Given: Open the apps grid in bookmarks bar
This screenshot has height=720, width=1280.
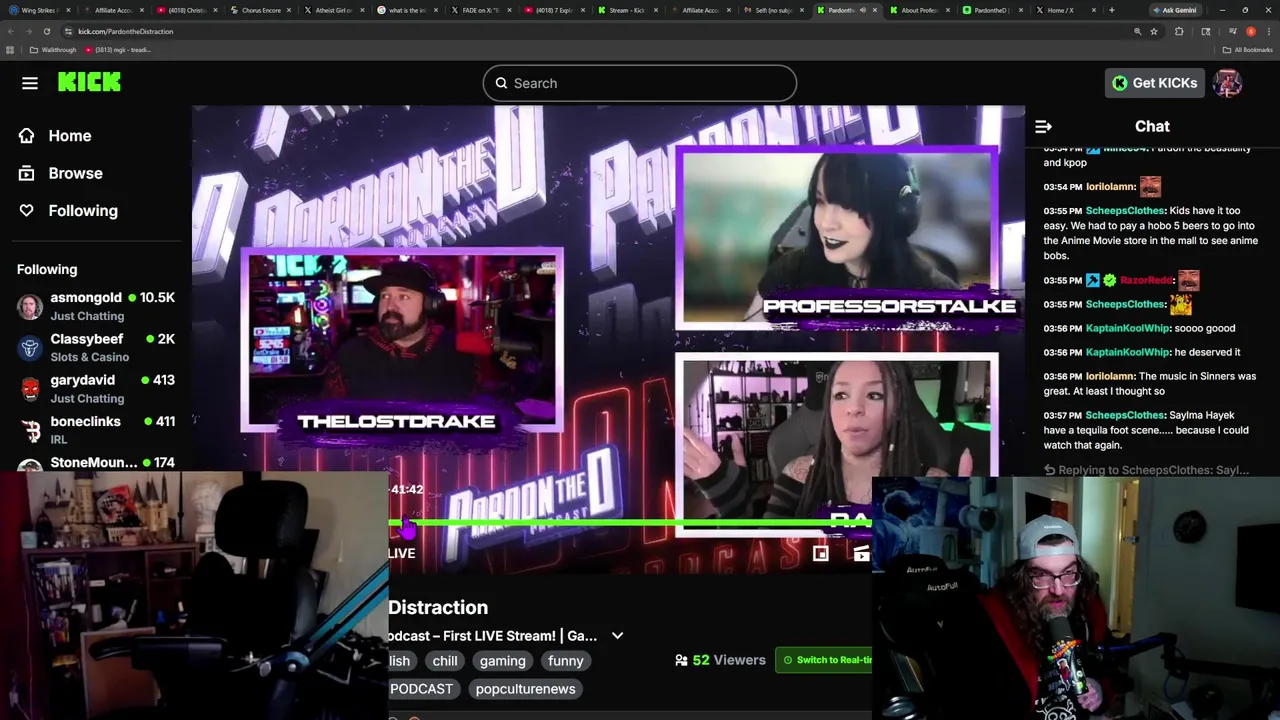Looking at the screenshot, I should (x=10, y=50).
